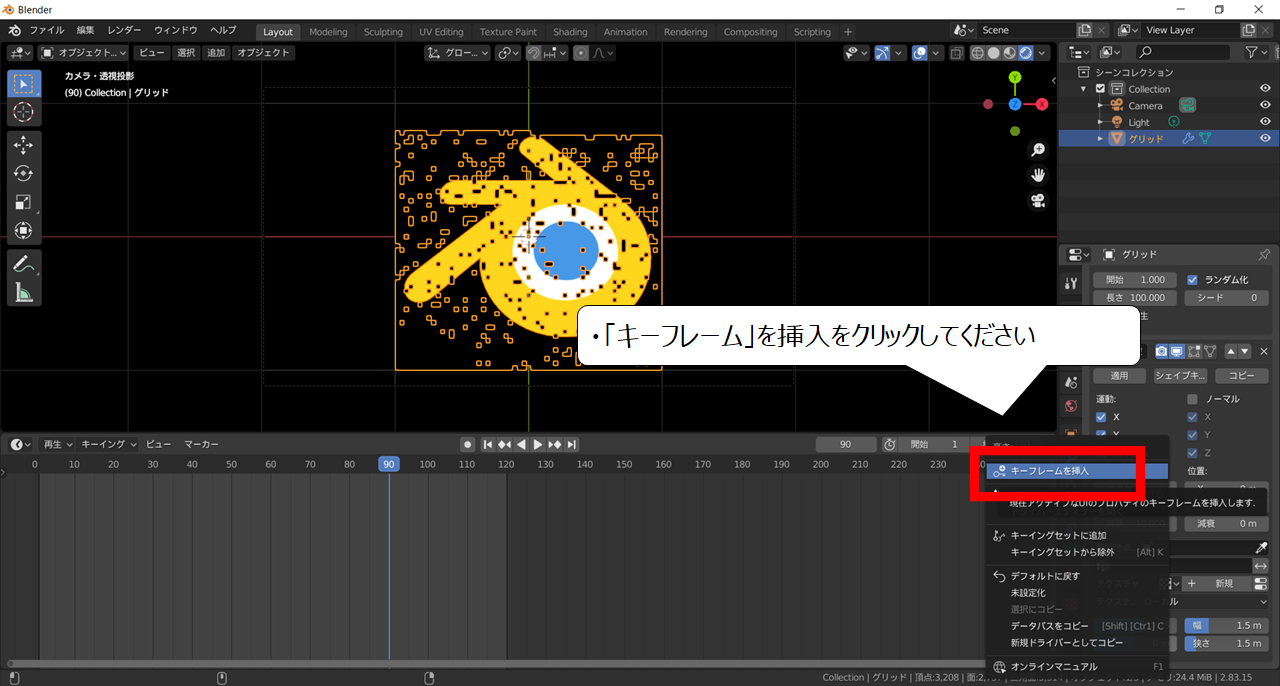Click the outliner search field

click(x=1182, y=52)
